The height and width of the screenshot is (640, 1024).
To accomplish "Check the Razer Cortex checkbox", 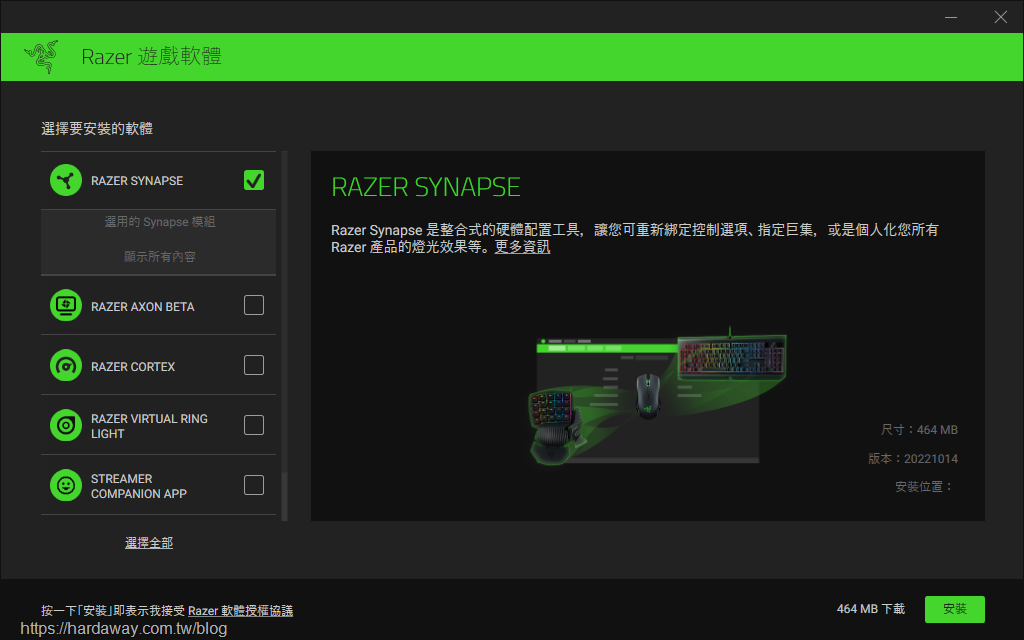I will [x=253, y=365].
